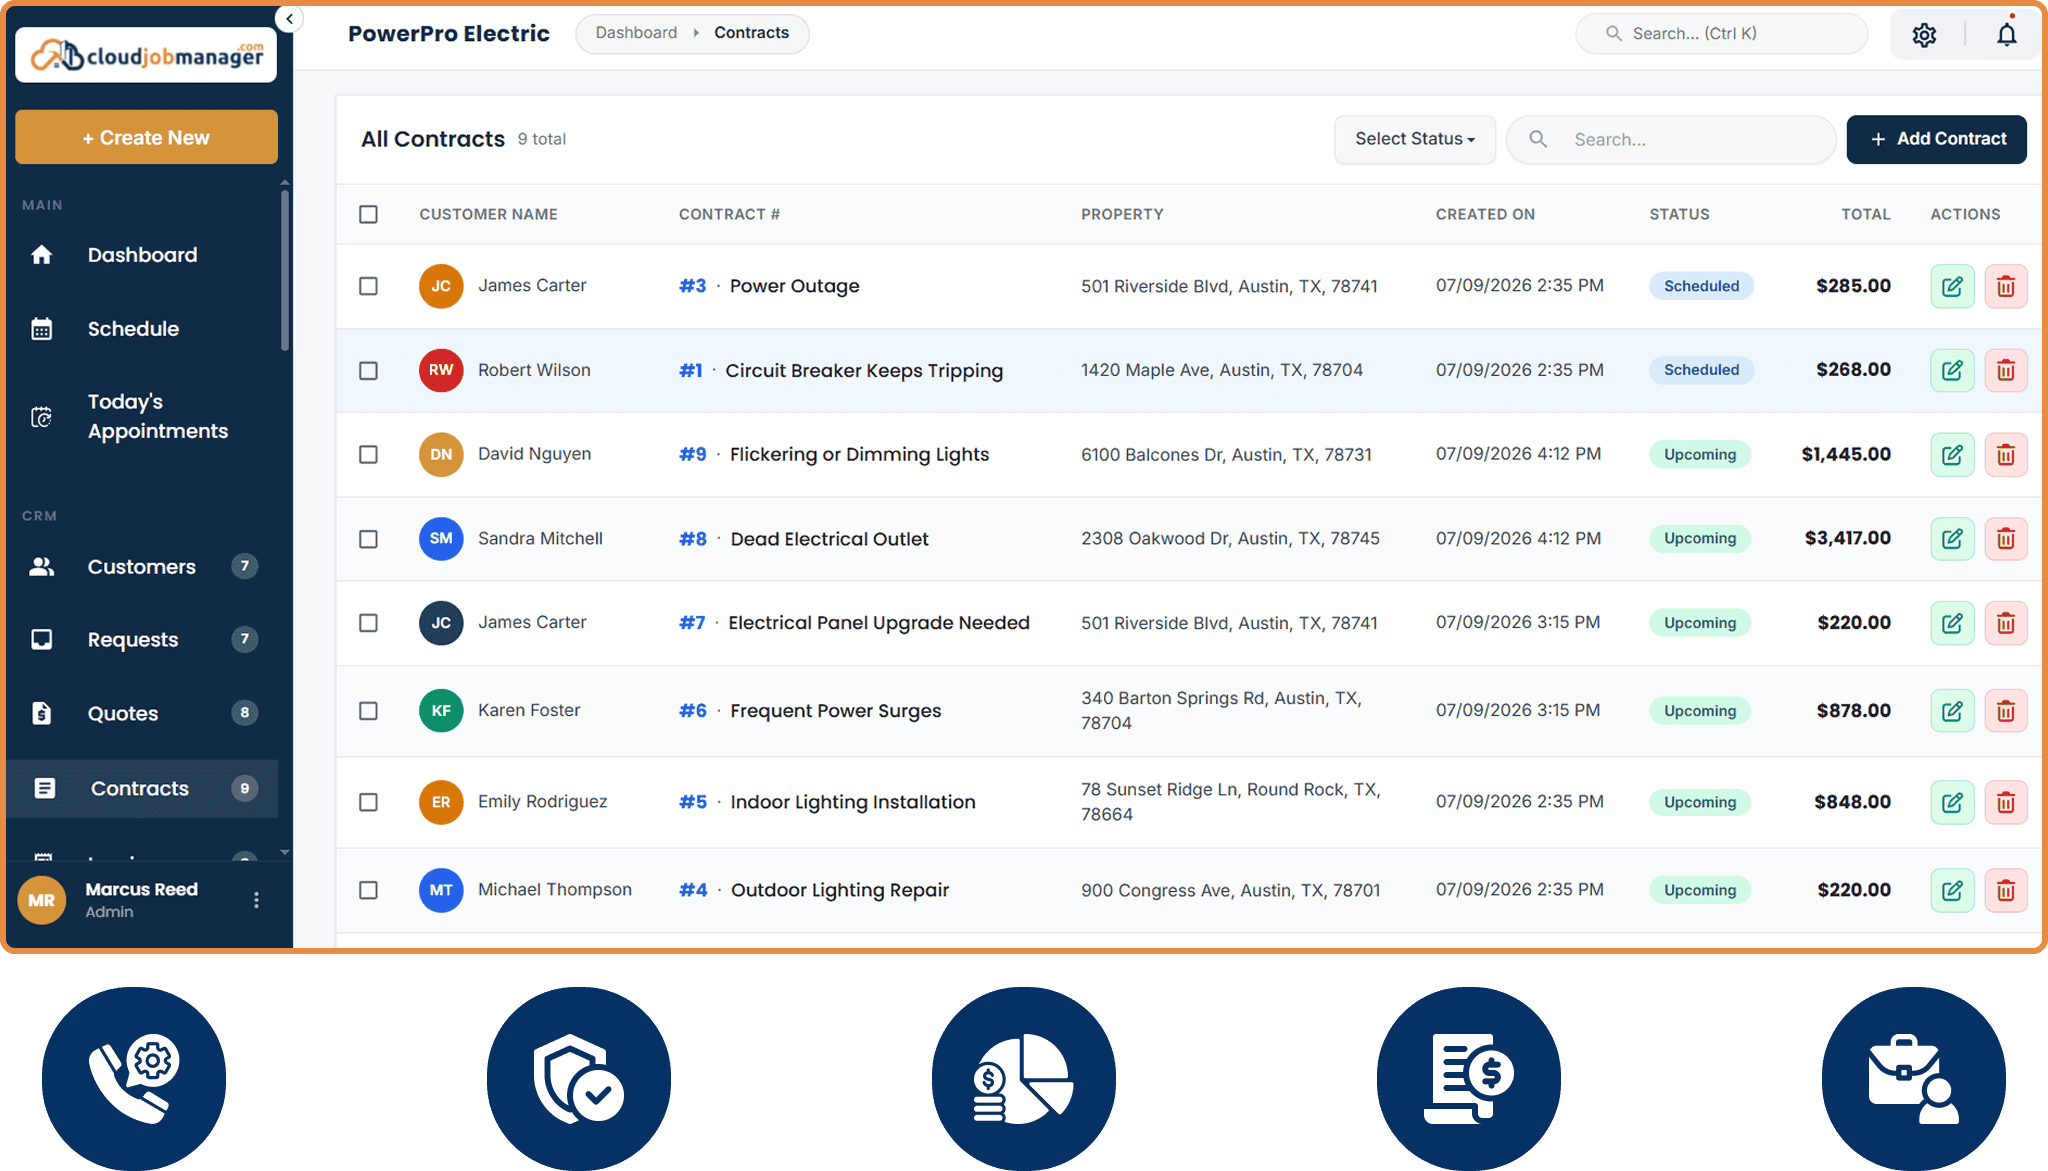Check the Emily Rodriguez row checkbox

[x=368, y=802]
